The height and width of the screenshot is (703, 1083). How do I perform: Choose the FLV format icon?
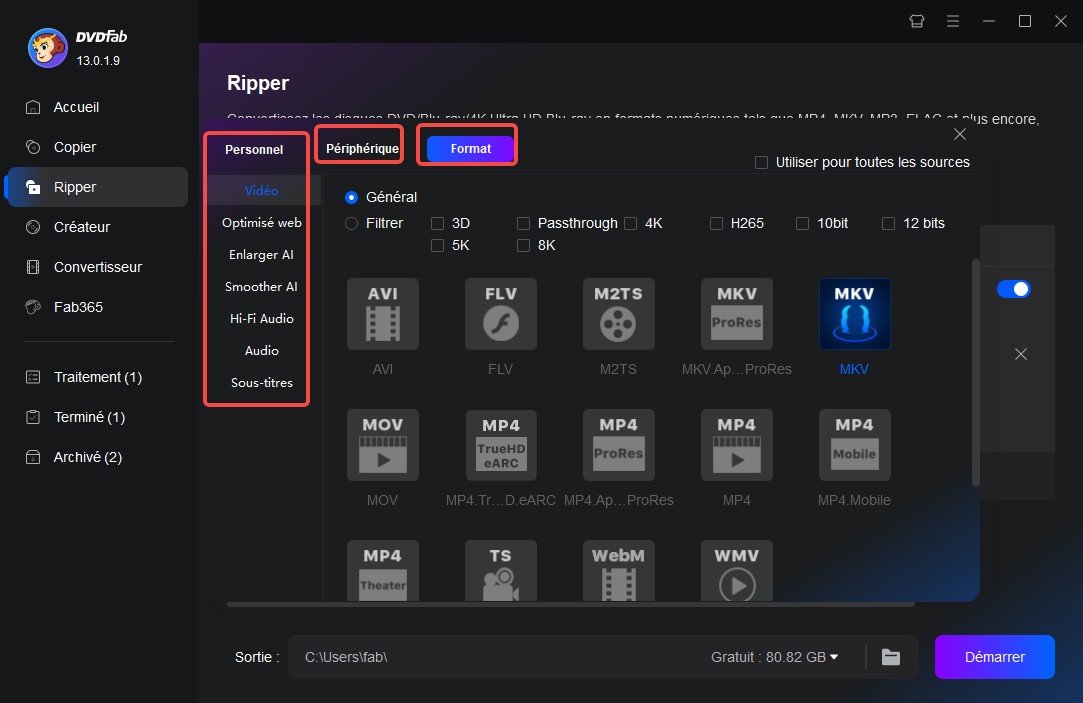(x=501, y=314)
